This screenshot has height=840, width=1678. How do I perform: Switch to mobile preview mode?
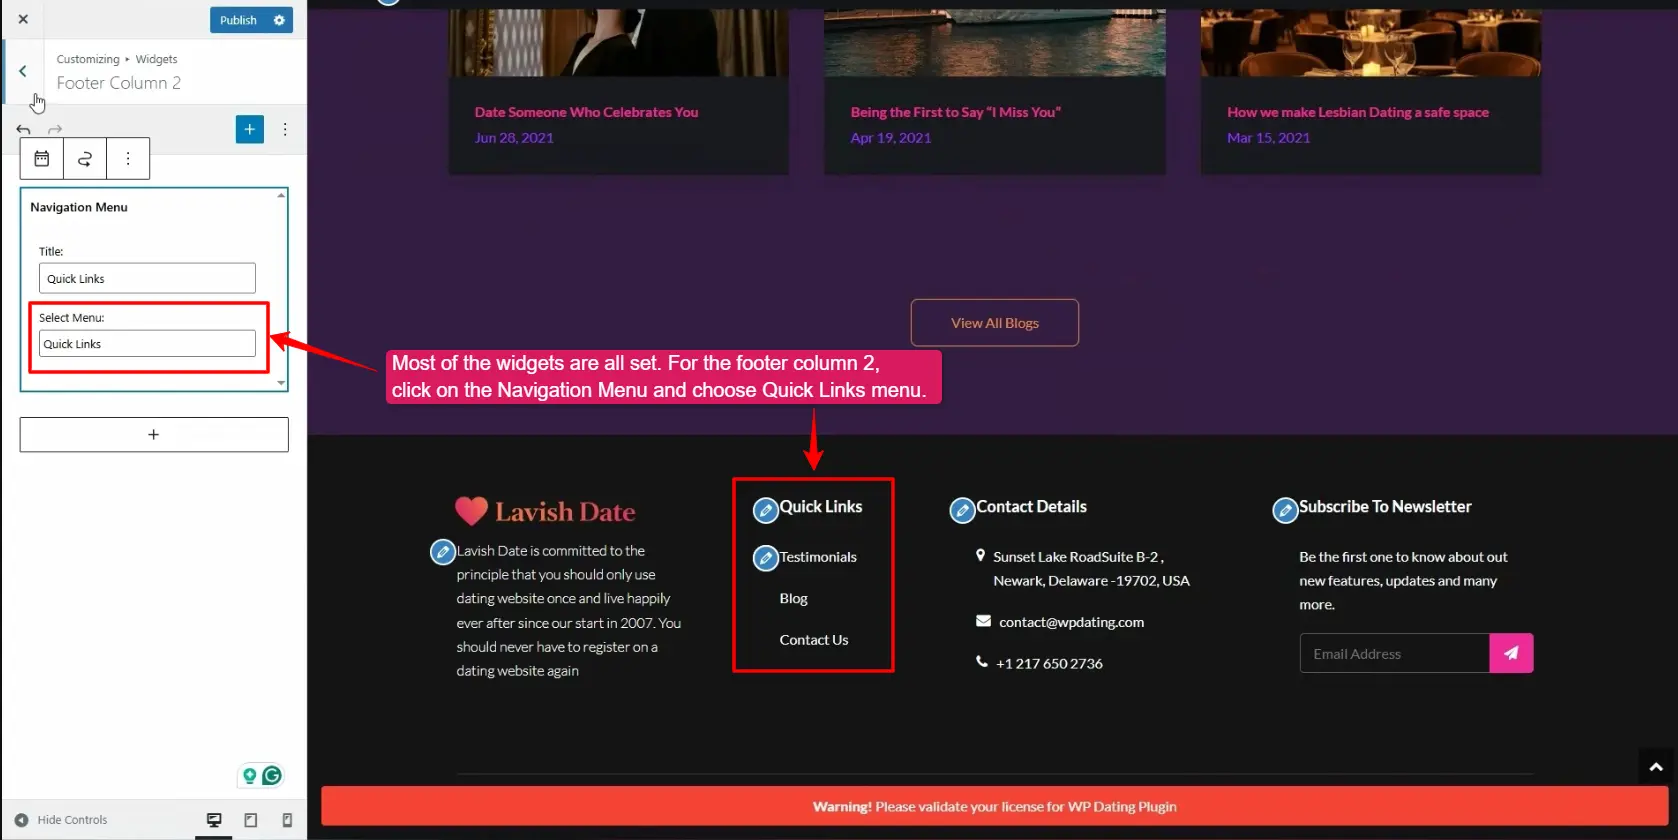tap(287, 820)
